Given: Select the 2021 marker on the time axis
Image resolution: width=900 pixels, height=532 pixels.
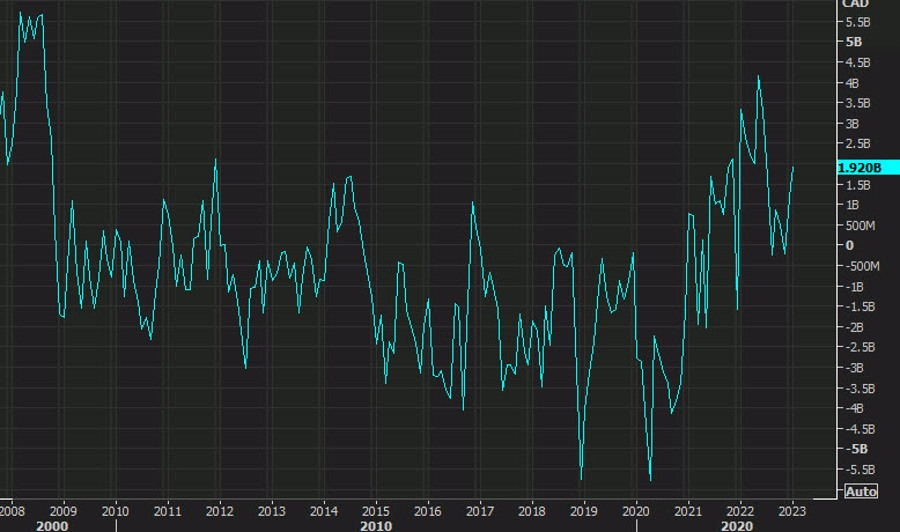Looking at the screenshot, I should pos(688,508).
